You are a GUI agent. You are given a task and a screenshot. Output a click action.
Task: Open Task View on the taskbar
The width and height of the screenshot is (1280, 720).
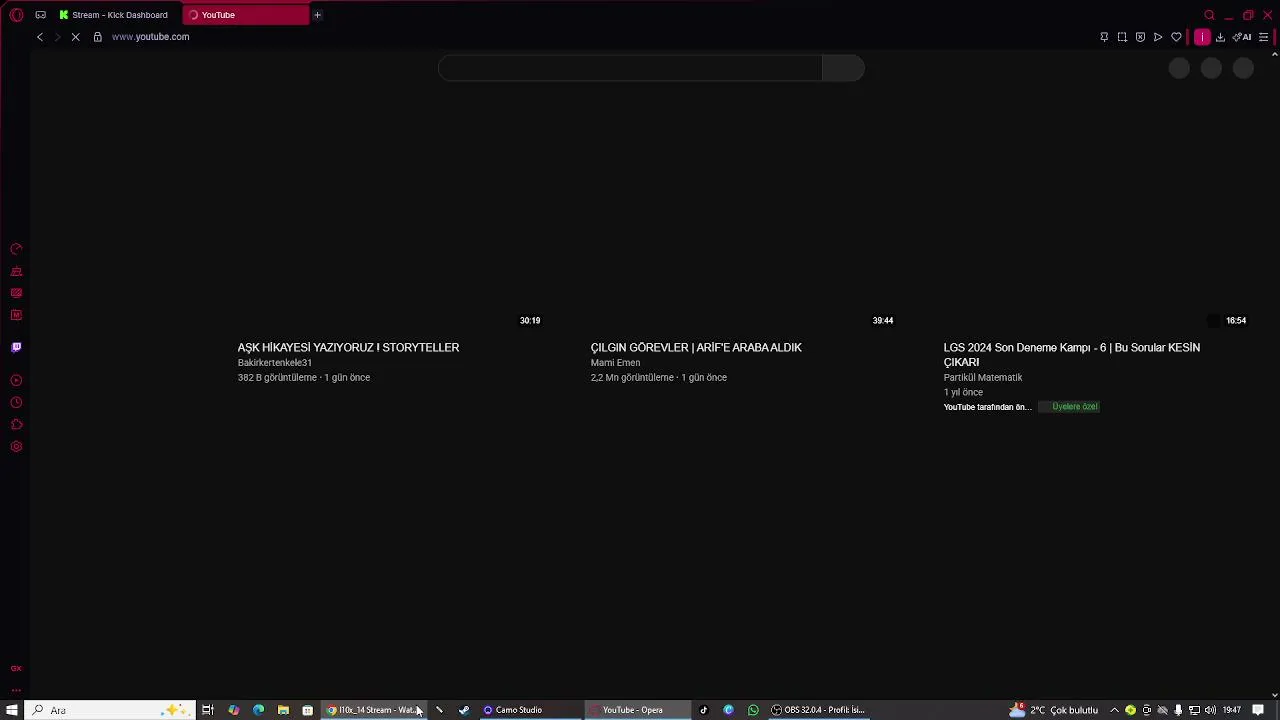[208, 710]
